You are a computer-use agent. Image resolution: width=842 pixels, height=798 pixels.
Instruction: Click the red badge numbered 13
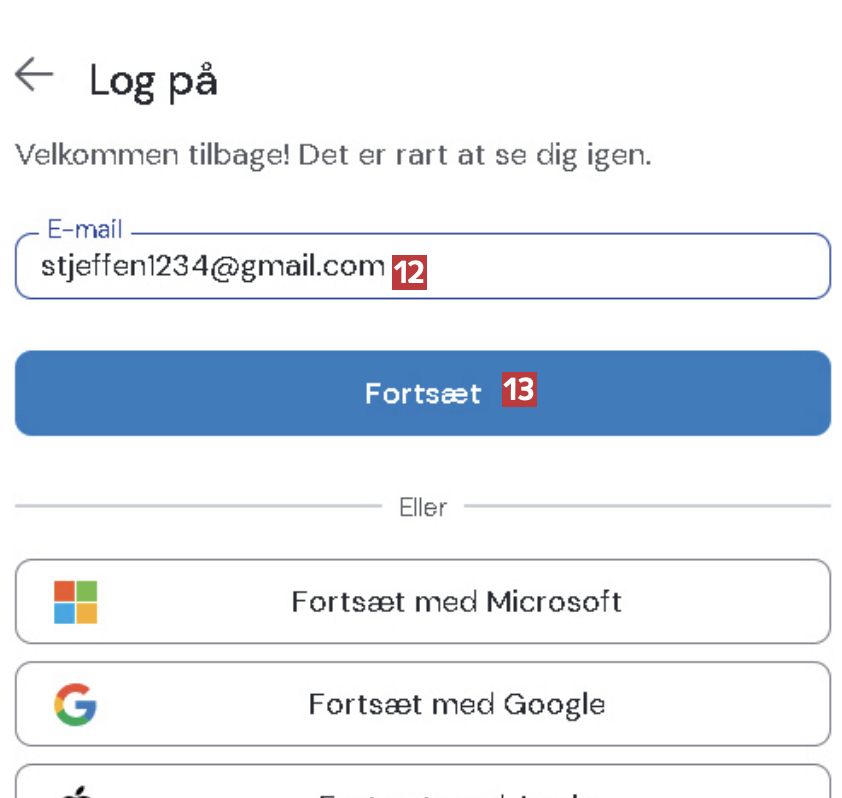tap(519, 391)
